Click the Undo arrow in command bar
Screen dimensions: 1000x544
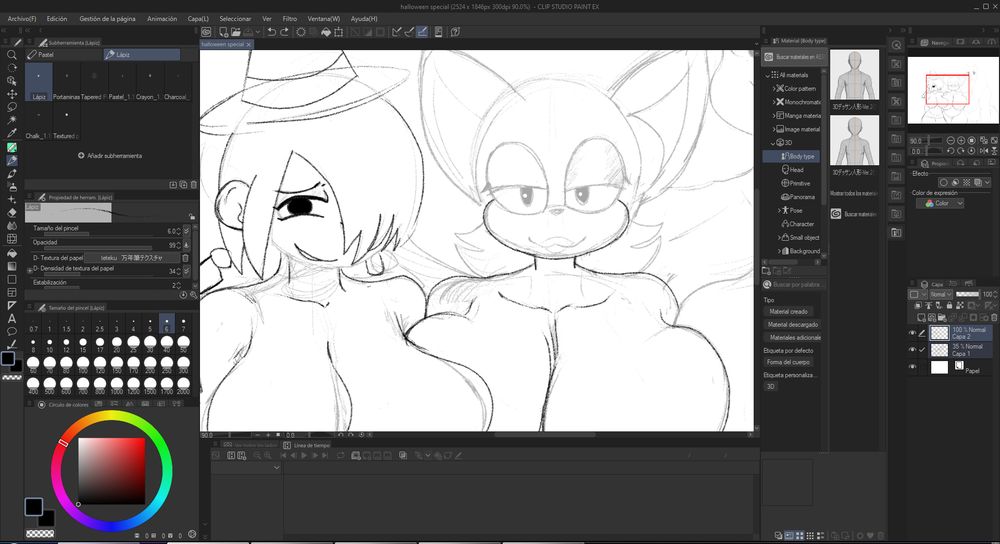click(272, 32)
